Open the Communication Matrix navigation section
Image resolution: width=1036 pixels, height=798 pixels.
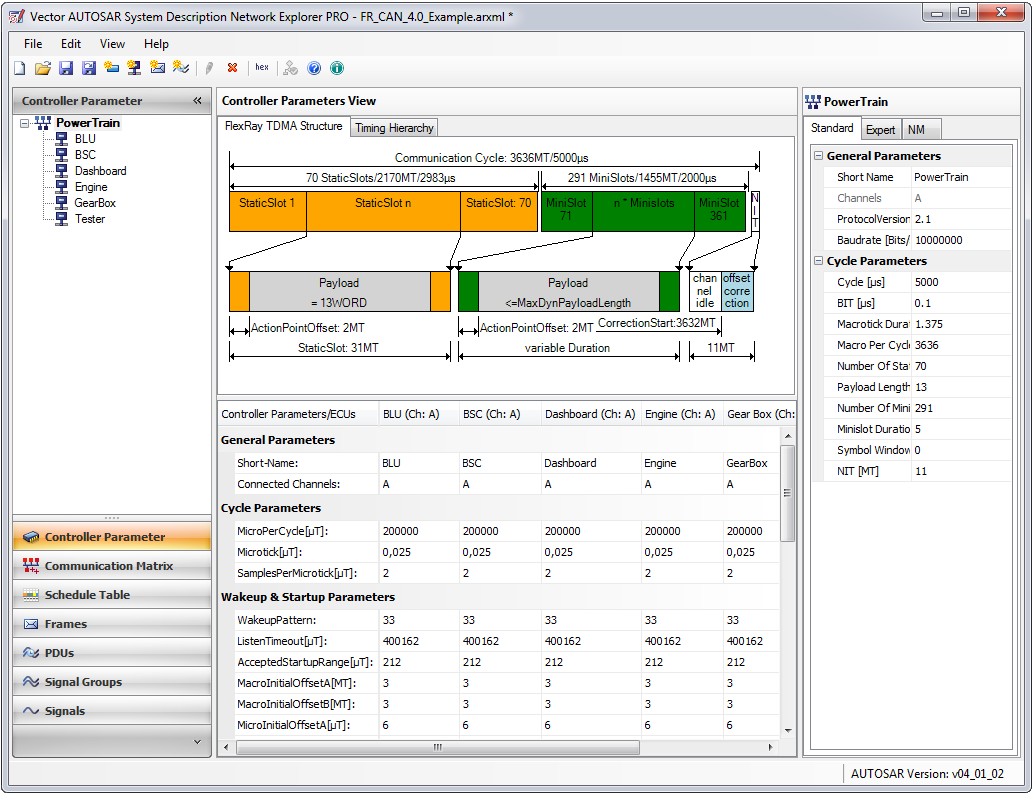(x=108, y=566)
